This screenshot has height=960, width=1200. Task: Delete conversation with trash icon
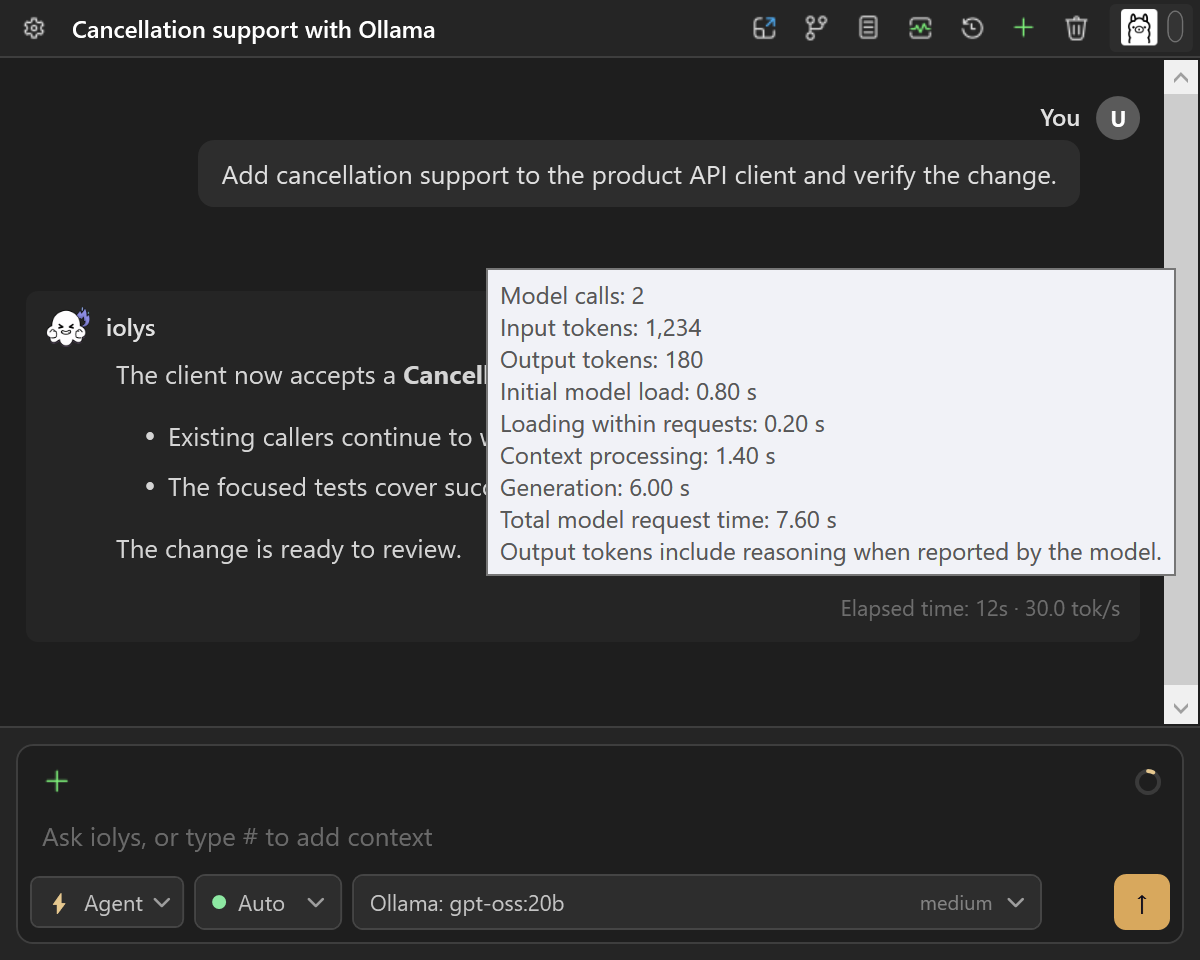[1076, 29]
